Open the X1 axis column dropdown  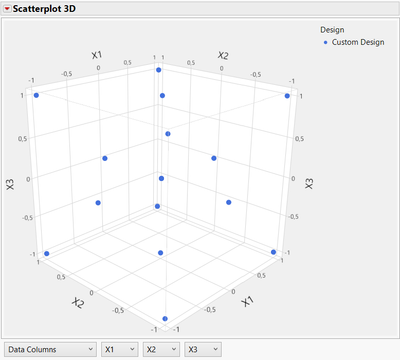click(x=120, y=349)
